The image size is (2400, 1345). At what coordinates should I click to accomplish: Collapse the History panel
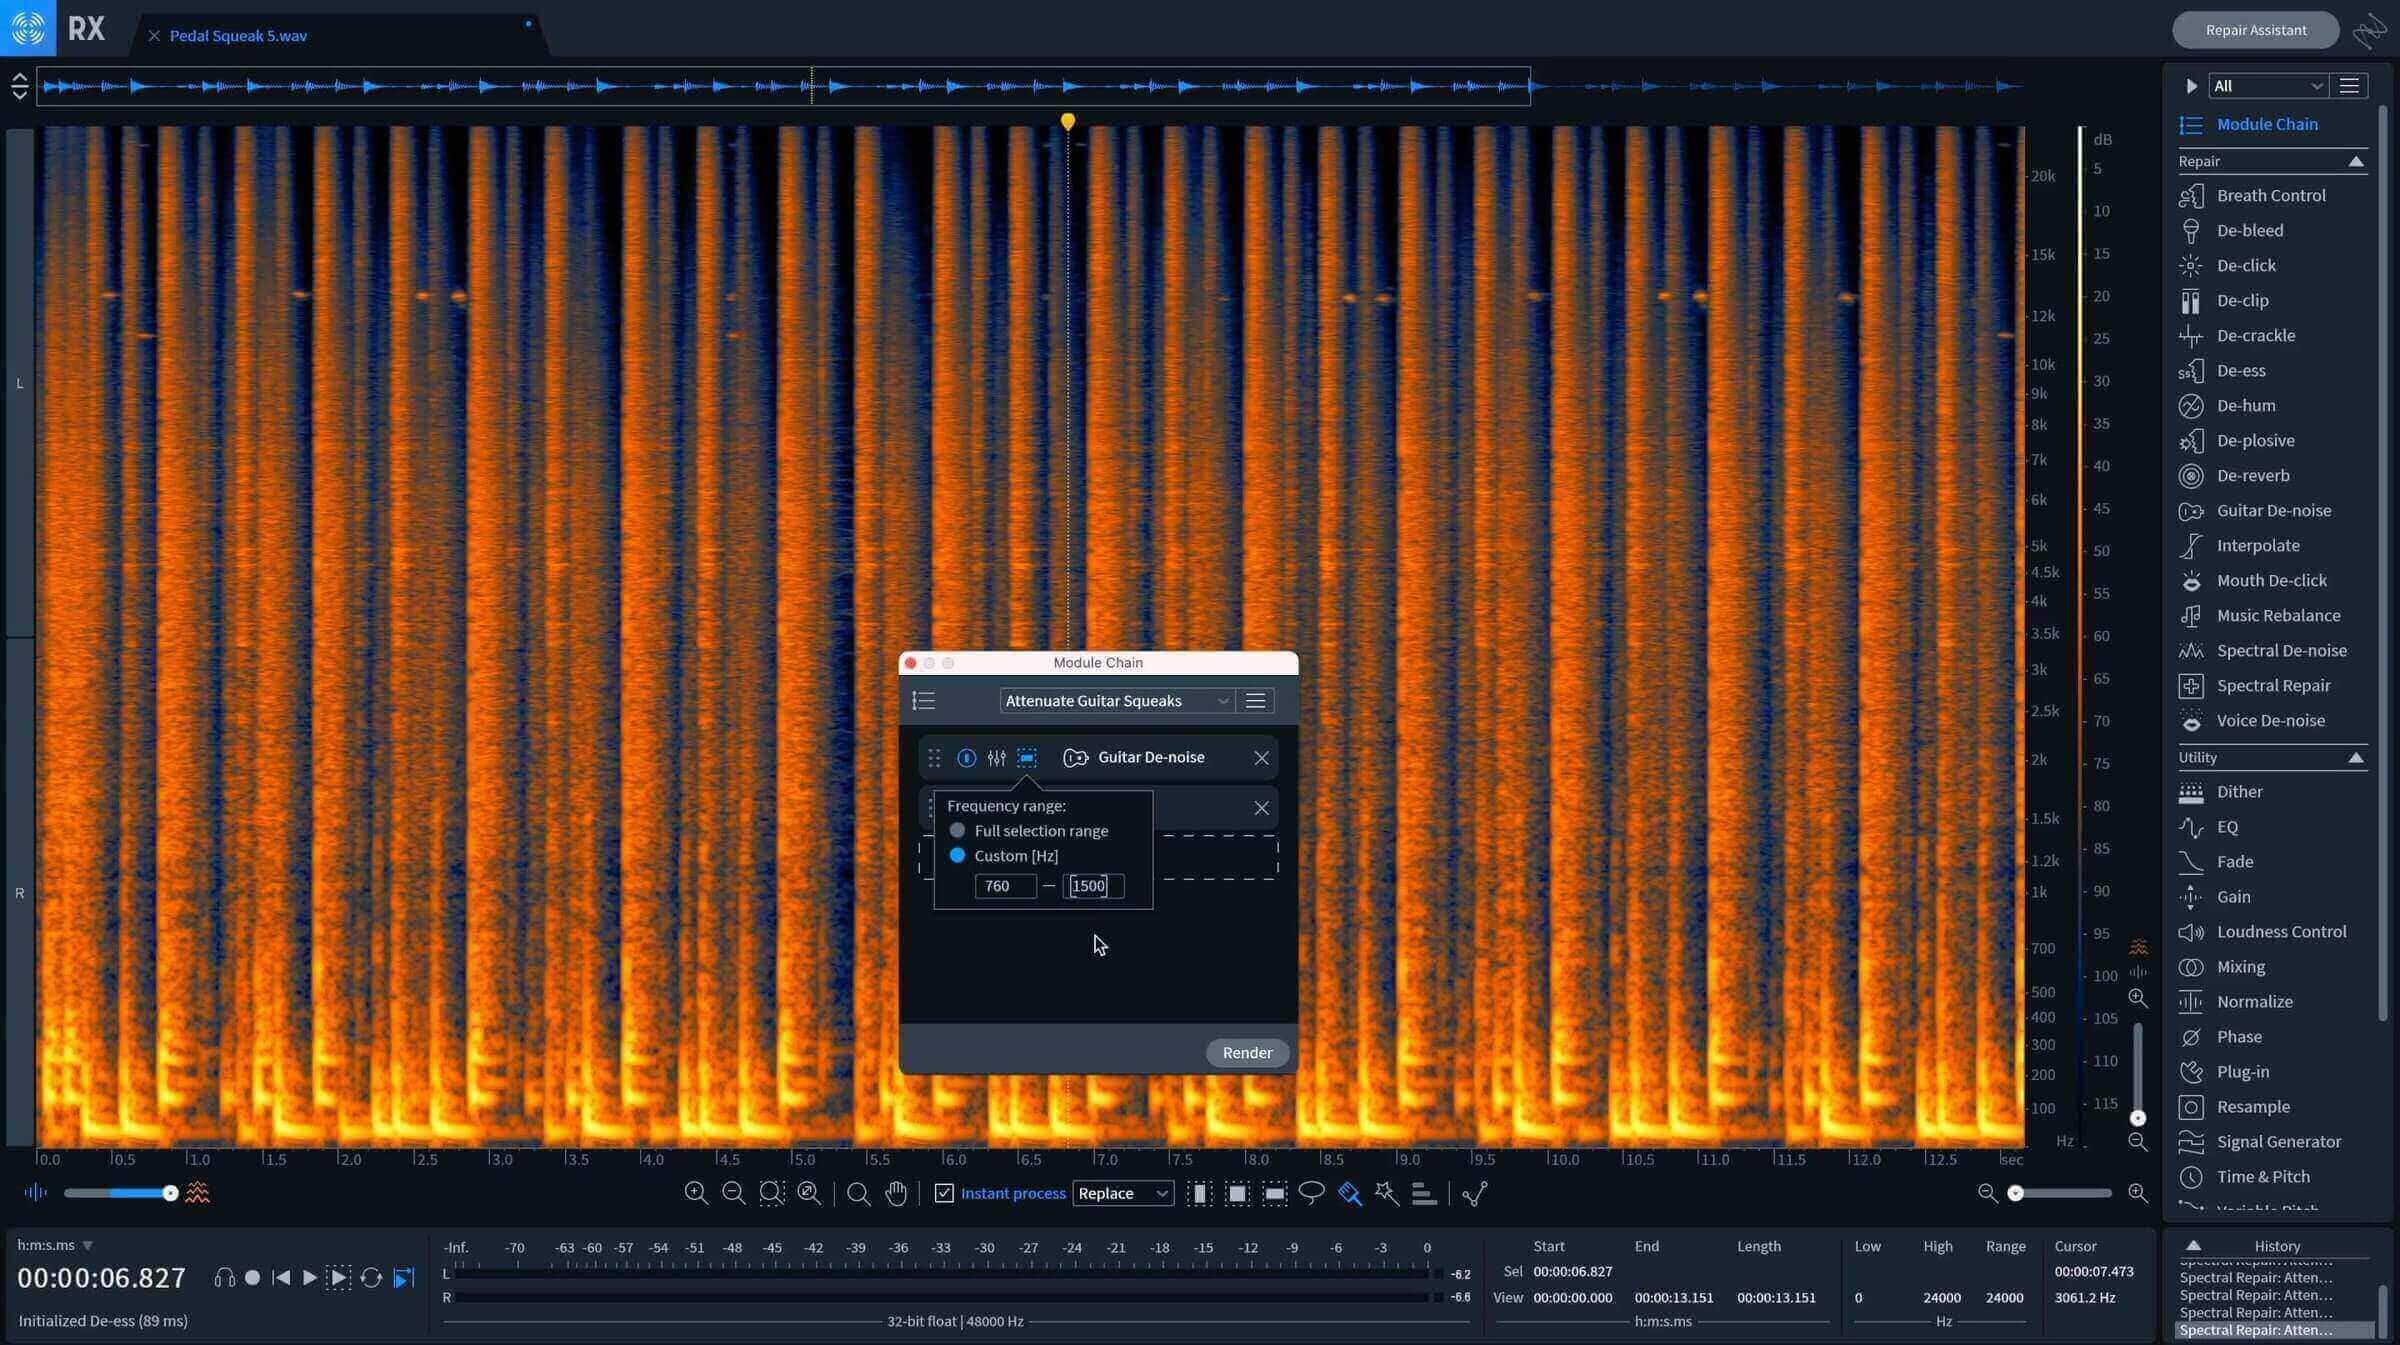click(2193, 1245)
